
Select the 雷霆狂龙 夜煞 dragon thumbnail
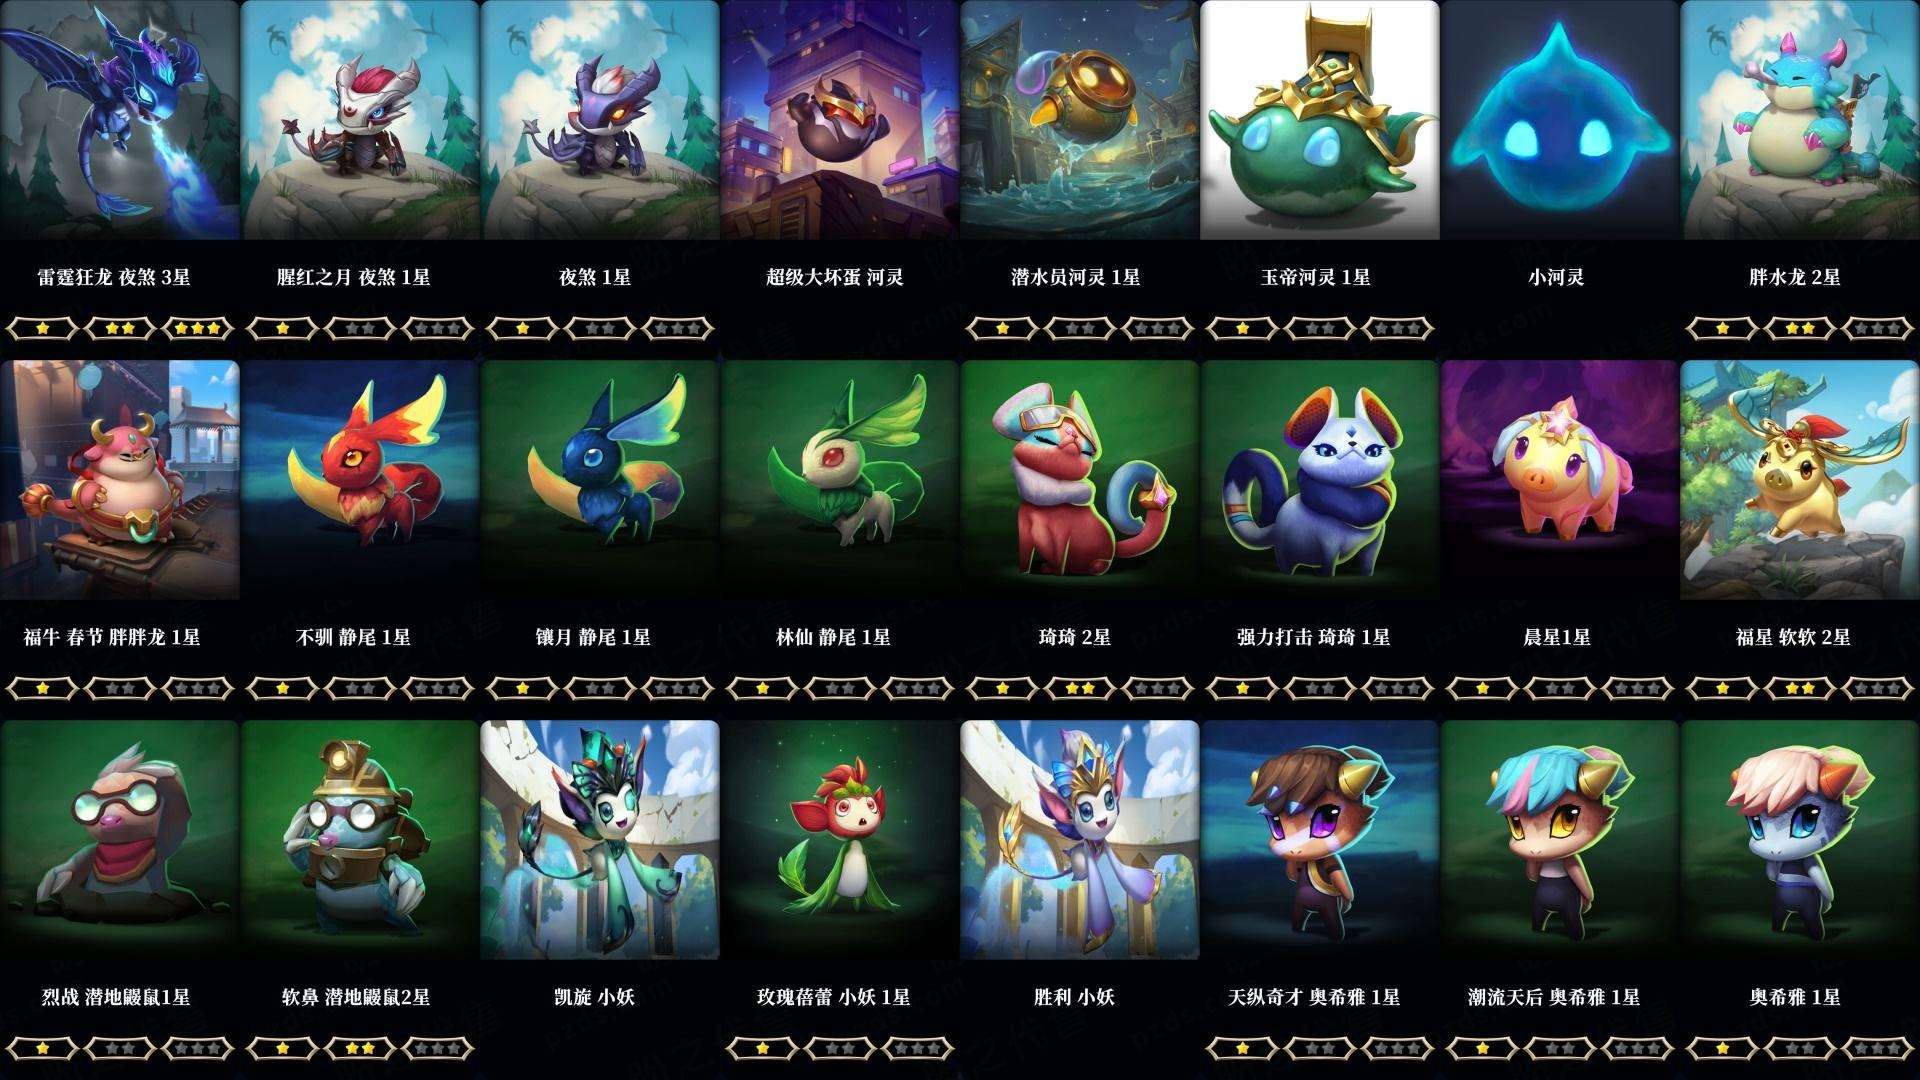120,120
